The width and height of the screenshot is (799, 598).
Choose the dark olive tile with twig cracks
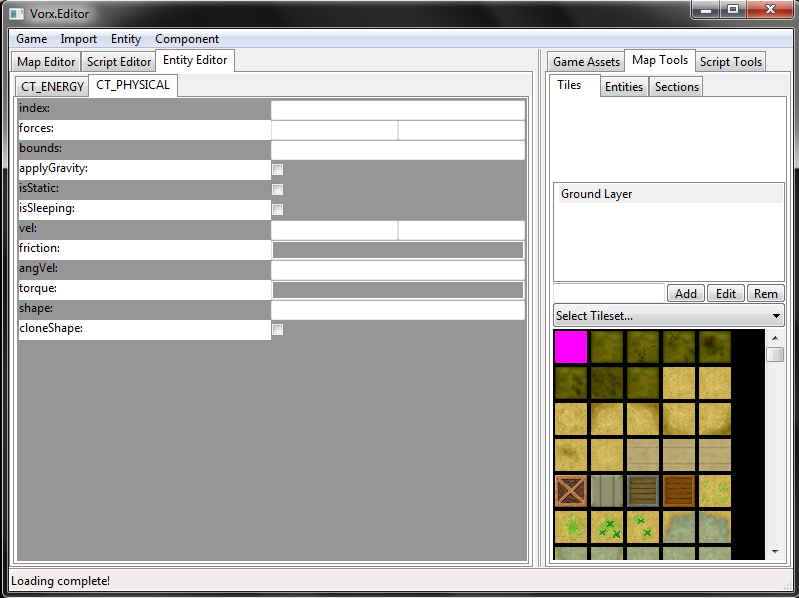click(643, 347)
